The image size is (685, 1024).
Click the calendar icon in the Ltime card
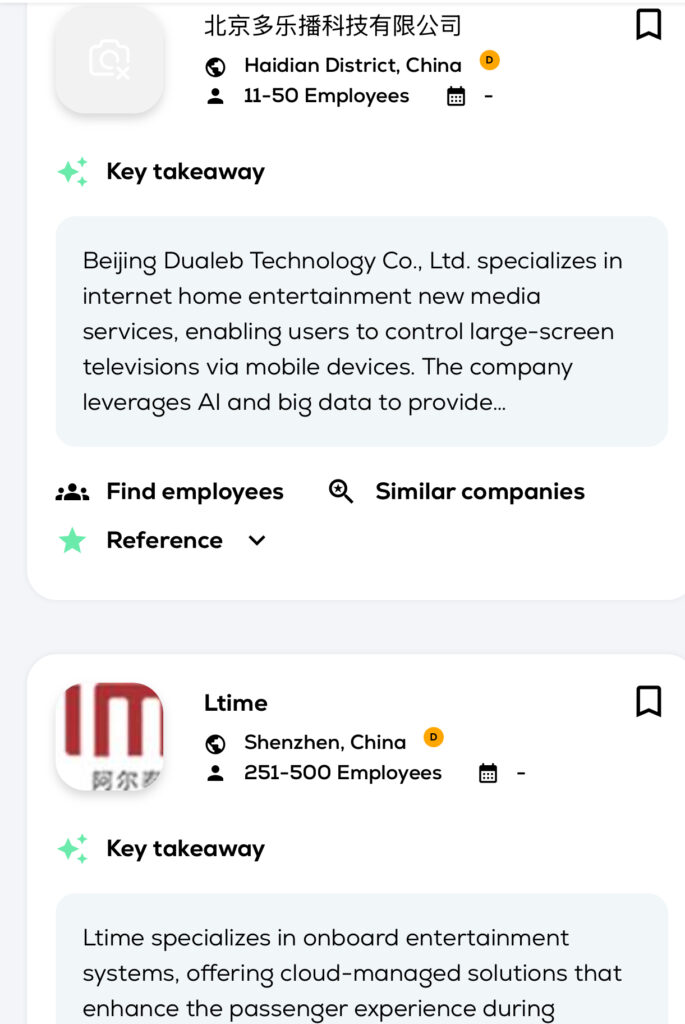[488, 774]
